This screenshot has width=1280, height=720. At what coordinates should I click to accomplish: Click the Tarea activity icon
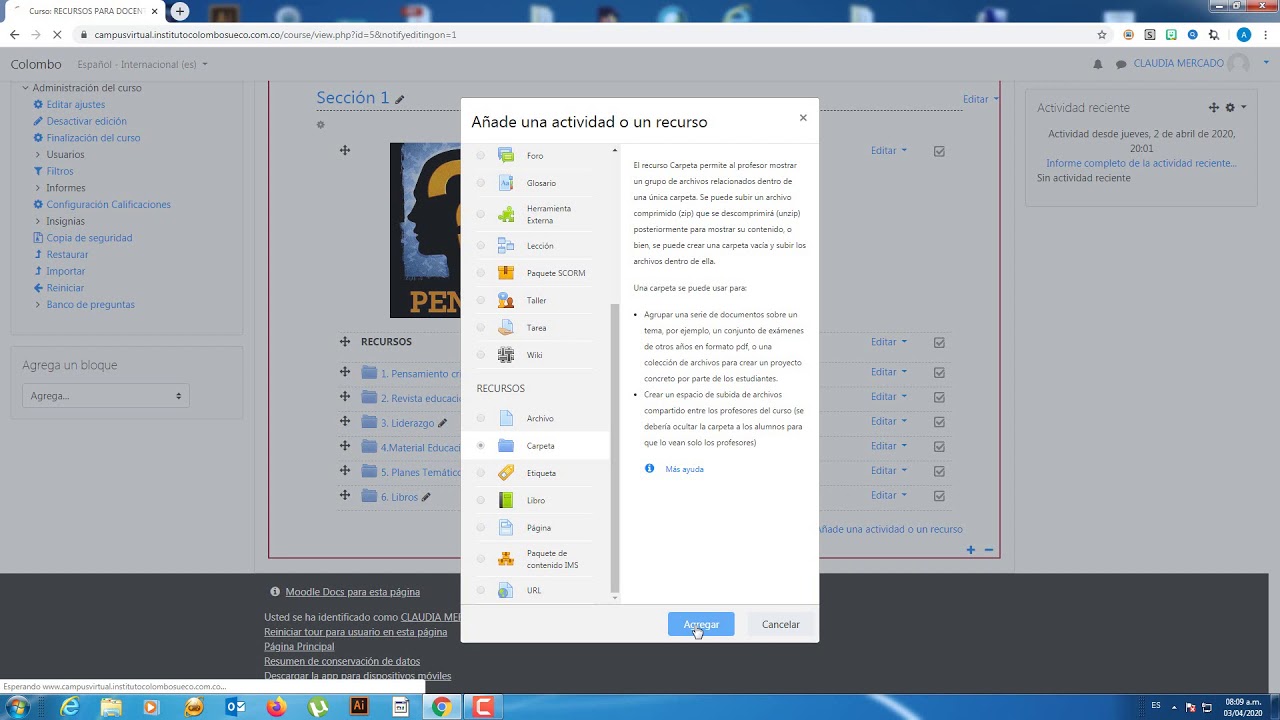tap(506, 327)
